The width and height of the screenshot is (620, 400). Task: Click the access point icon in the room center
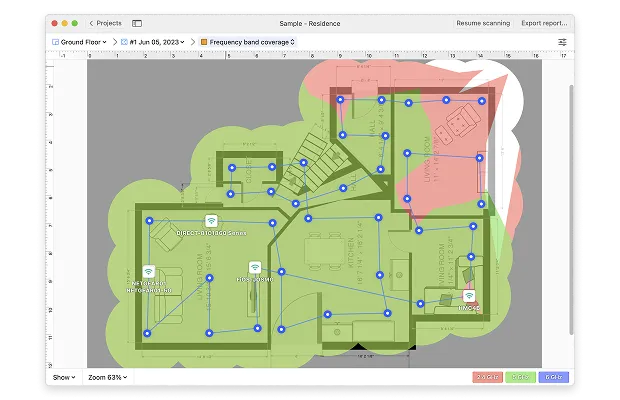coord(255,267)
